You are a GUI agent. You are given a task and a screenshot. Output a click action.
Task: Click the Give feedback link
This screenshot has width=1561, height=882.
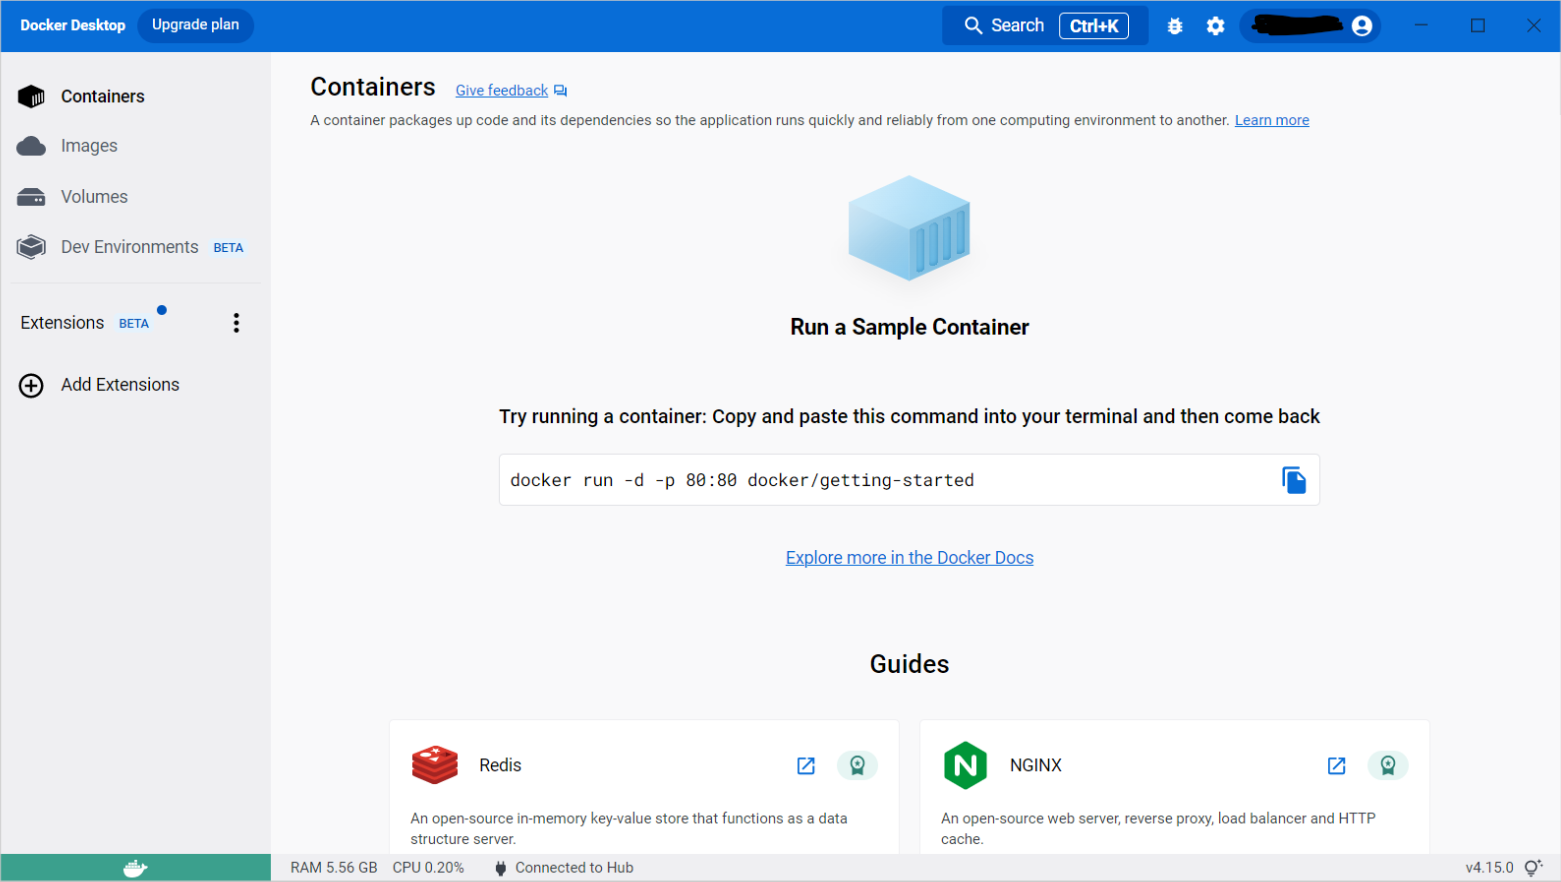point(502,90)
